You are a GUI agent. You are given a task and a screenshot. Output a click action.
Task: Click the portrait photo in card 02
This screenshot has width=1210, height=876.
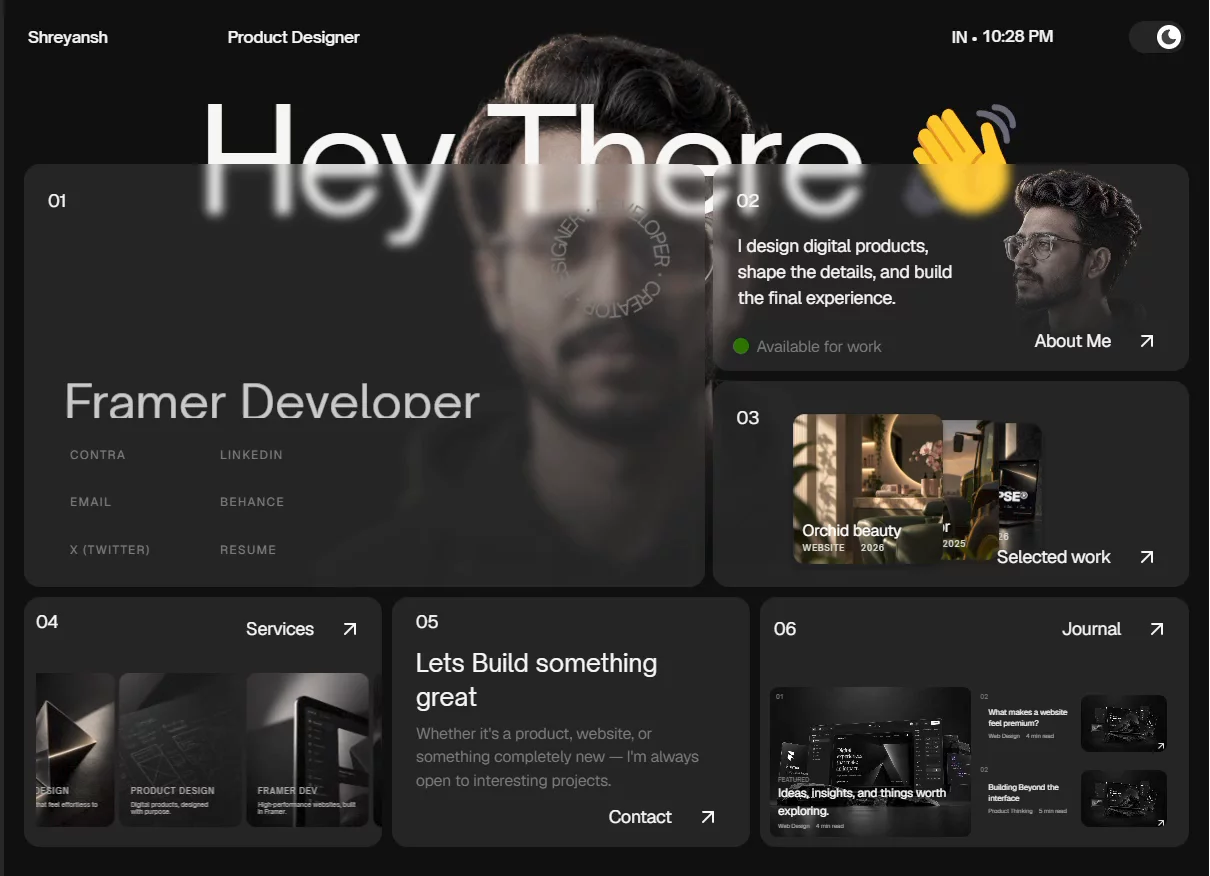pyautogui.click(x=1072, y=247)
